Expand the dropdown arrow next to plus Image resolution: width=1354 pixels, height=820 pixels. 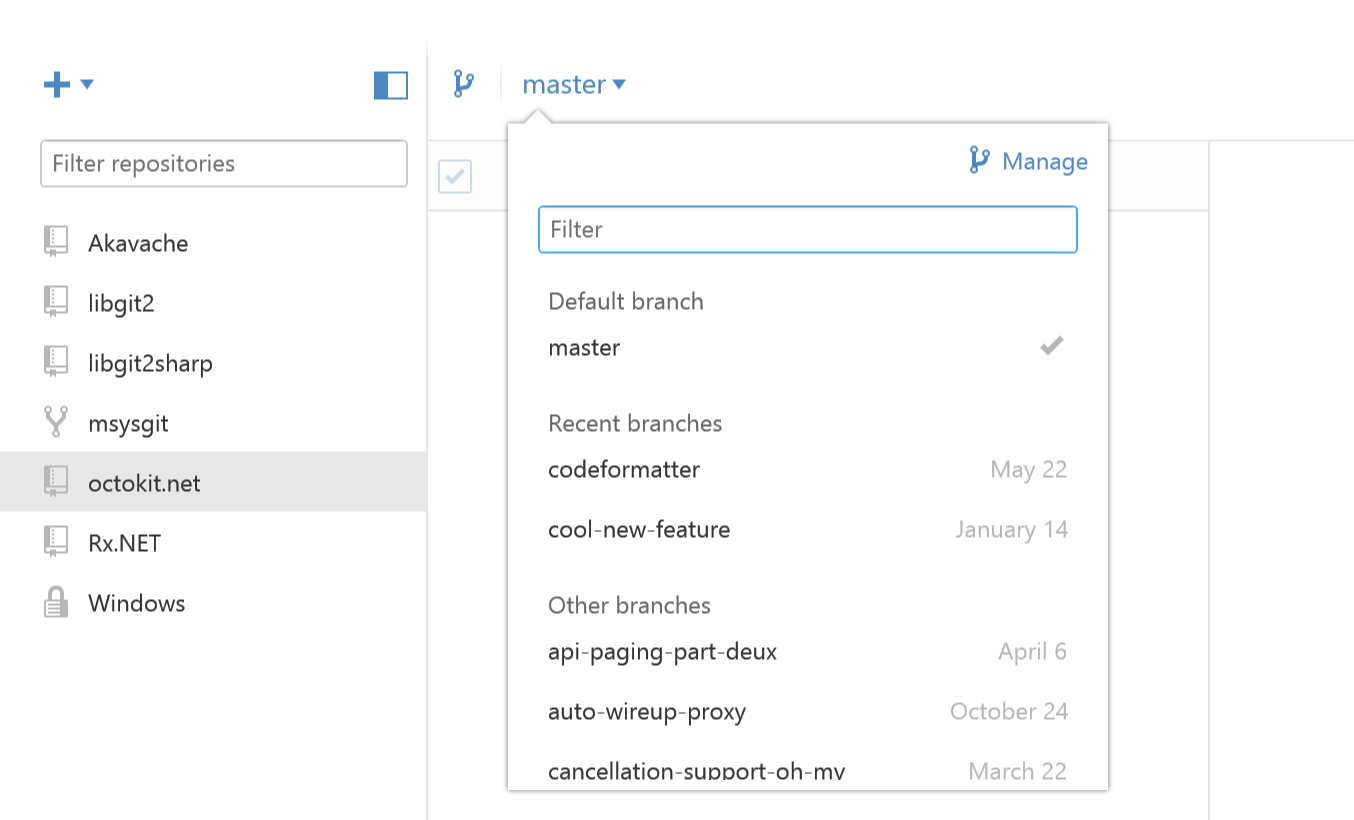87,85
